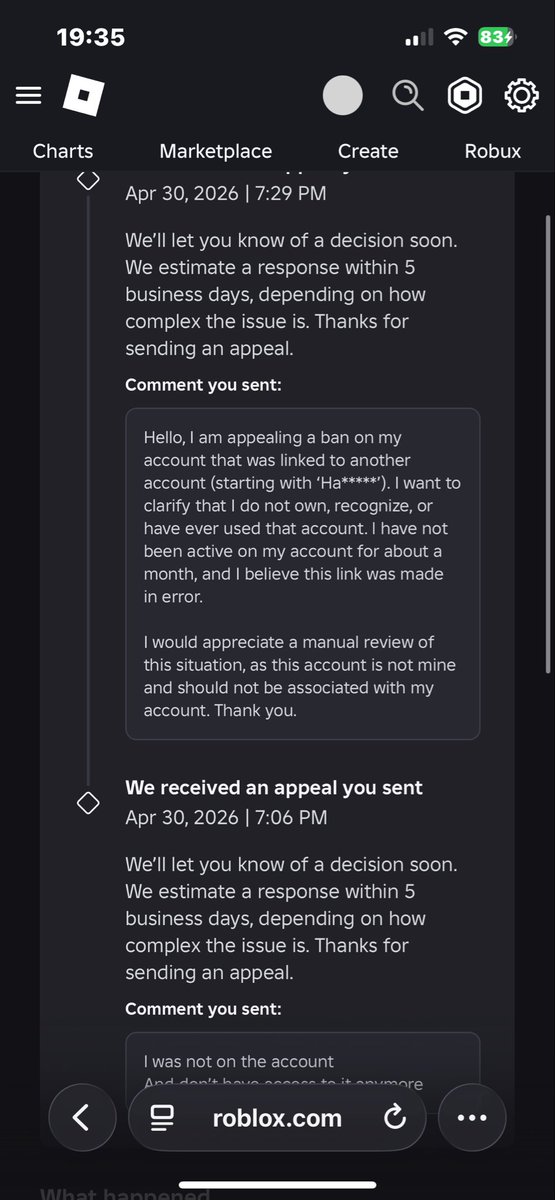Open search with the magnifier icon
This screenshot has width=555, height=1200.
click(x=408, y=96)
